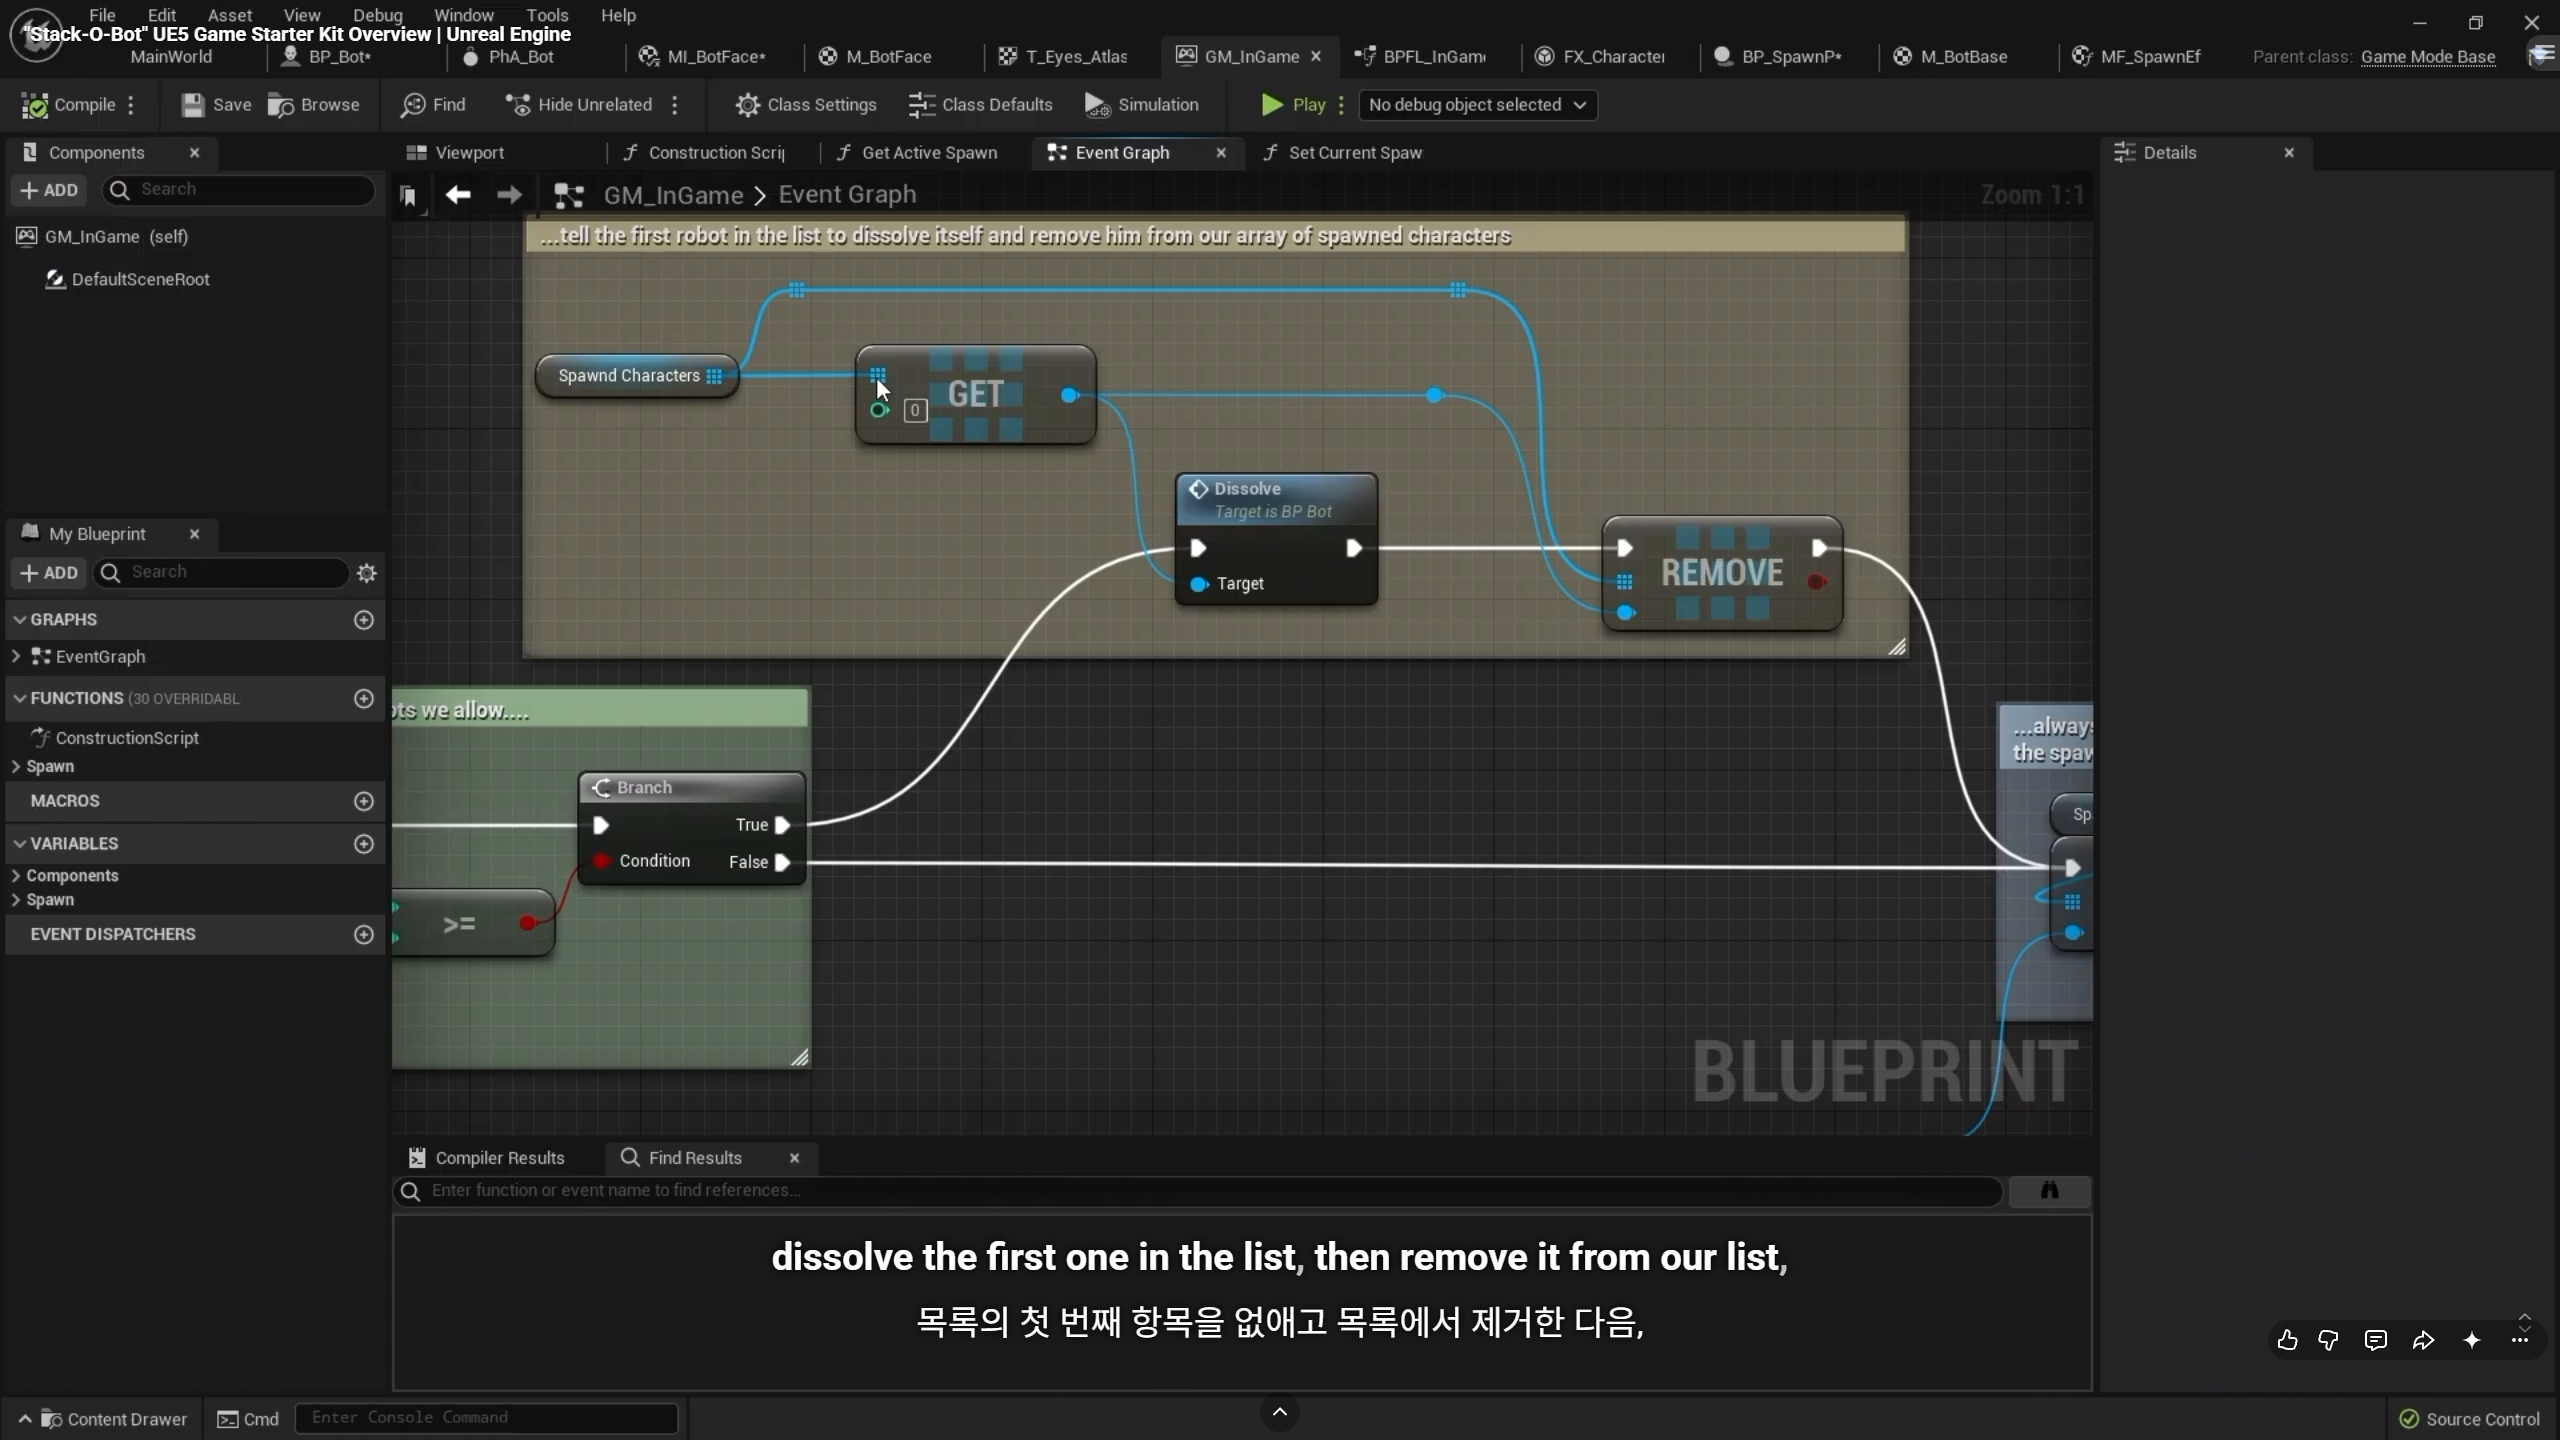Close the Event Graph tab
The height and width of the screenshot is (1440, 2560).
click(1221, 153)
